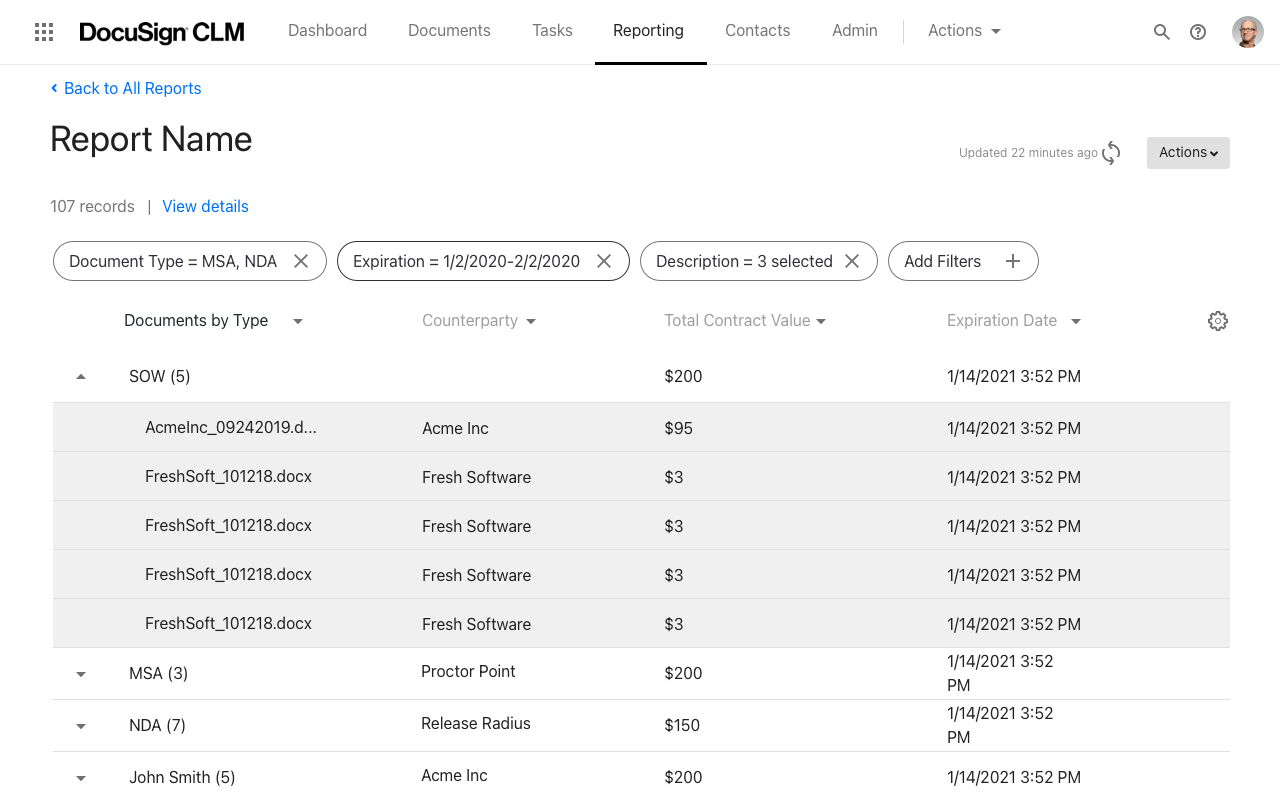
Task: Open the Counterparty column dropdown
Action: 531,321
